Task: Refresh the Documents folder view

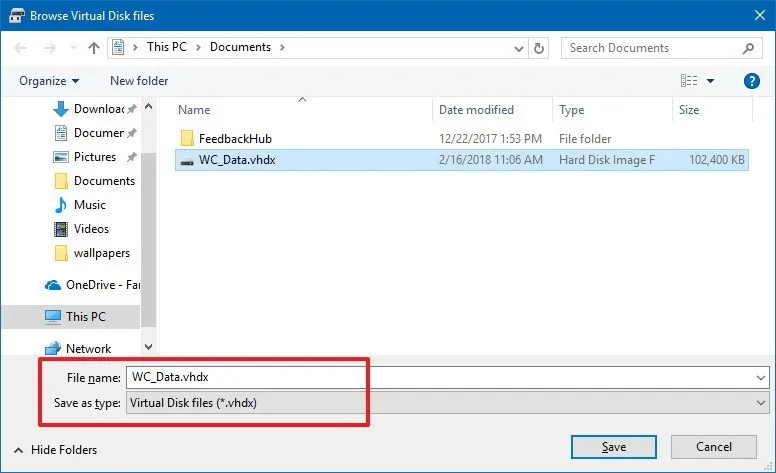Action: 538,48
